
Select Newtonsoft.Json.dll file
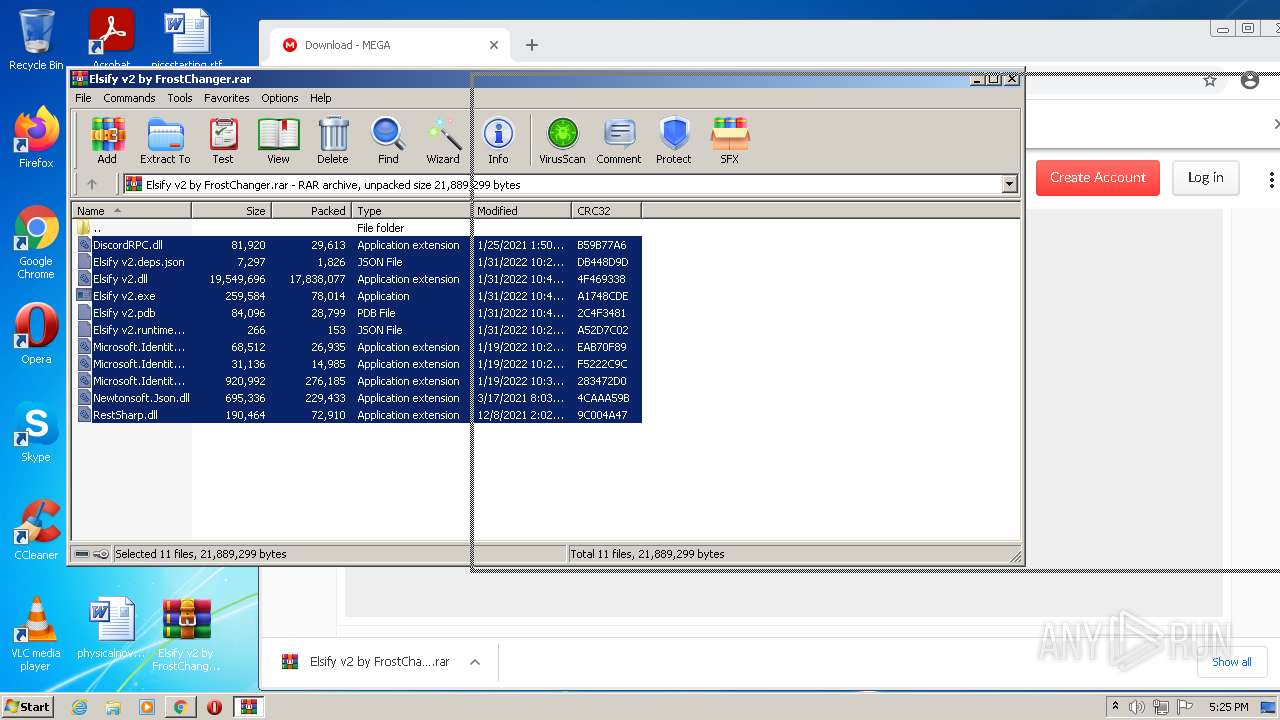(357, 398)
